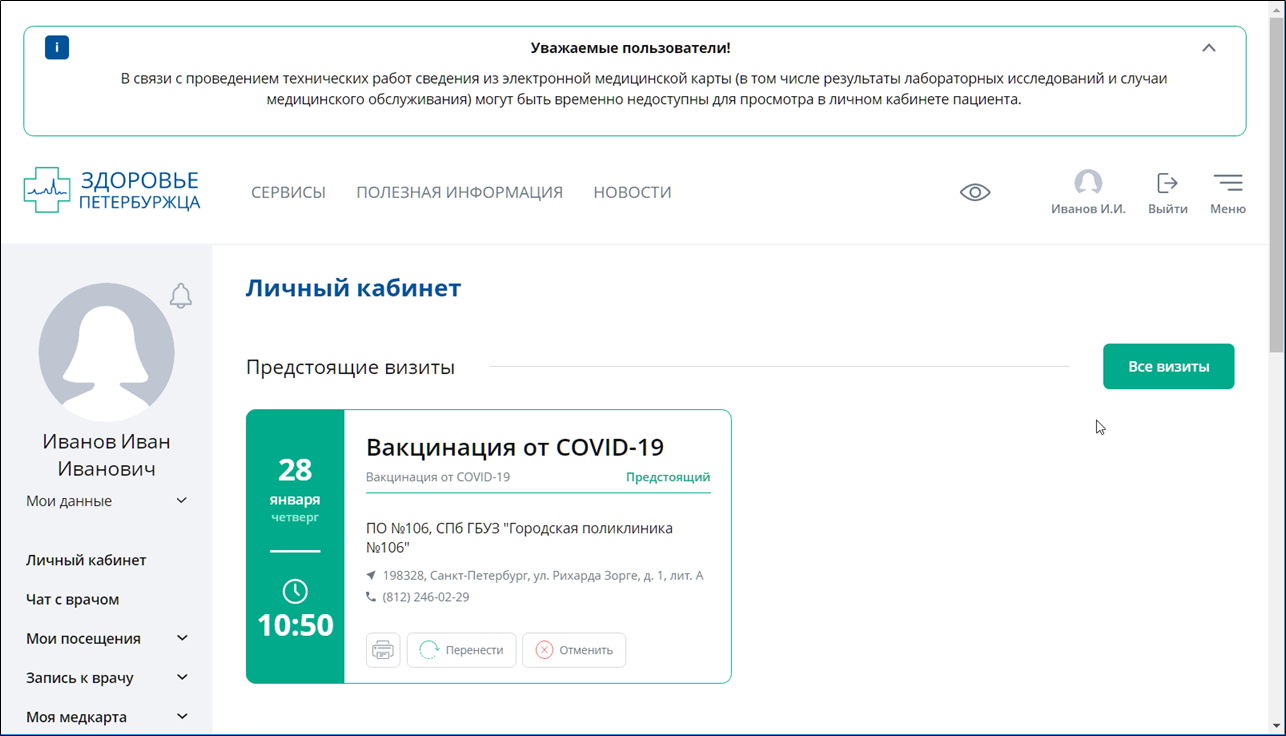The width and height of the screenshot is (1286, 736).
Task: Open the ПОЛЕЗНАЯ ИНФОРМАЦИЯ menu
Action: point(460,192)
